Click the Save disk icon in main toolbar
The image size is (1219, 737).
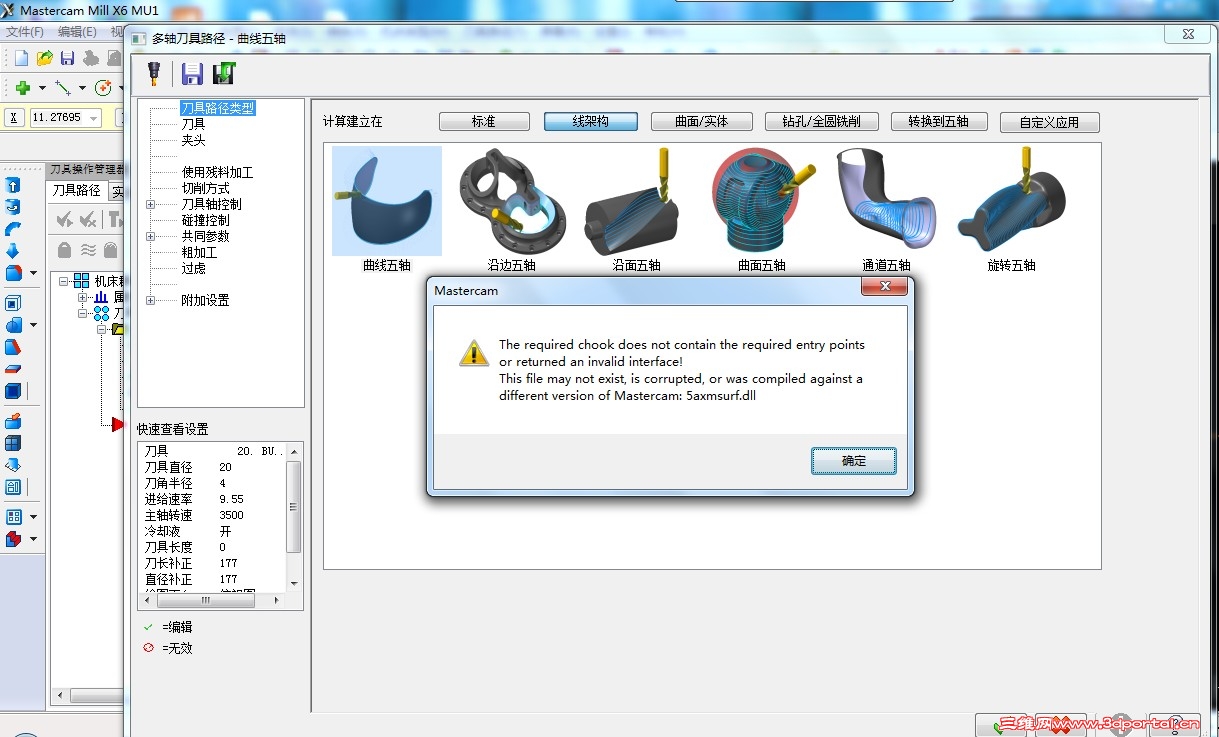tap(67, 59)
